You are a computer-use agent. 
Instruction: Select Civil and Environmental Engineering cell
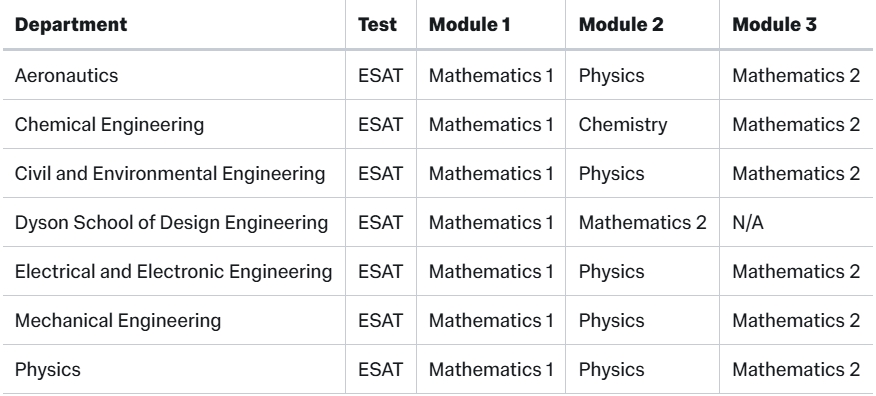click(x=170, y=174)
